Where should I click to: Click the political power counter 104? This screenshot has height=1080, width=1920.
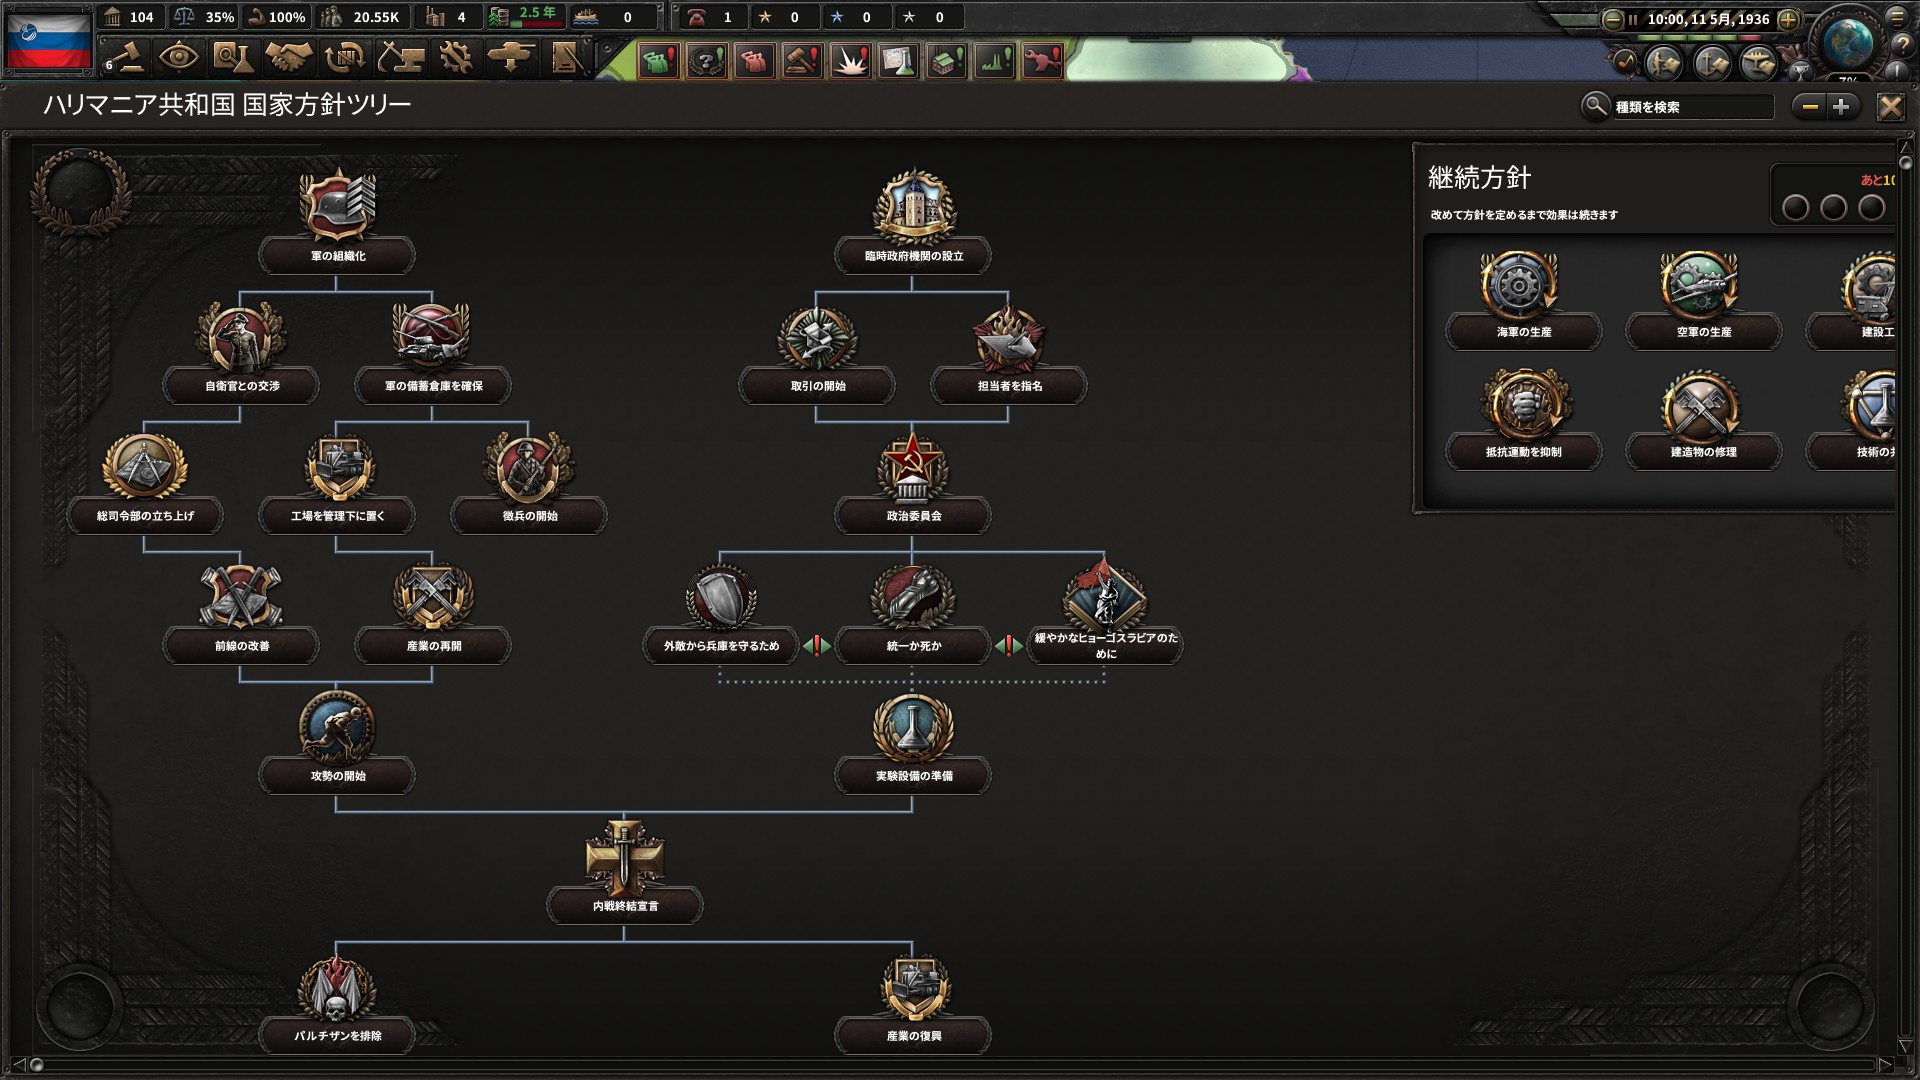pos(130,17)
